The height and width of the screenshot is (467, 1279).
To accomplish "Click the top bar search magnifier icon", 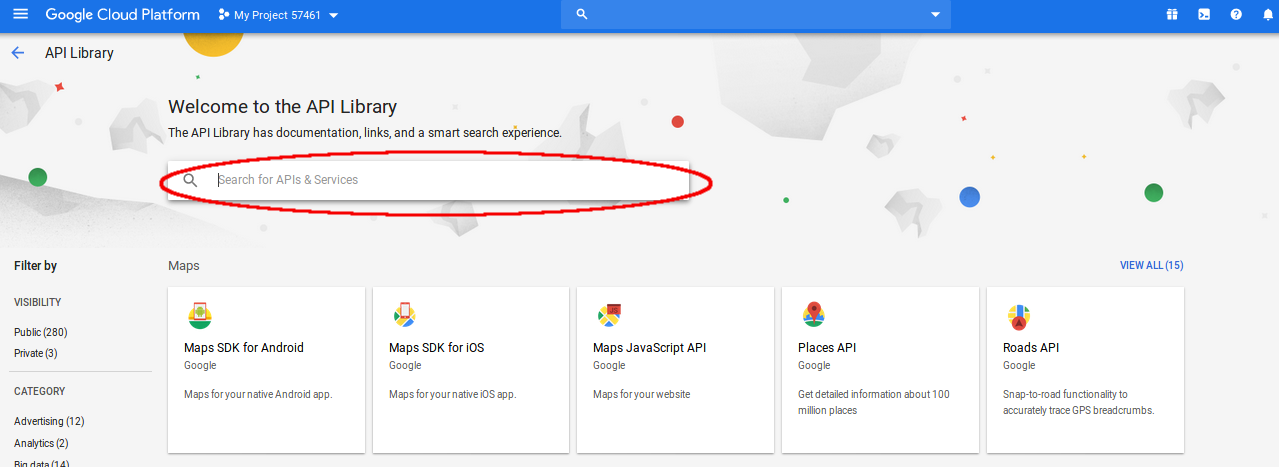I will [582, 15].
